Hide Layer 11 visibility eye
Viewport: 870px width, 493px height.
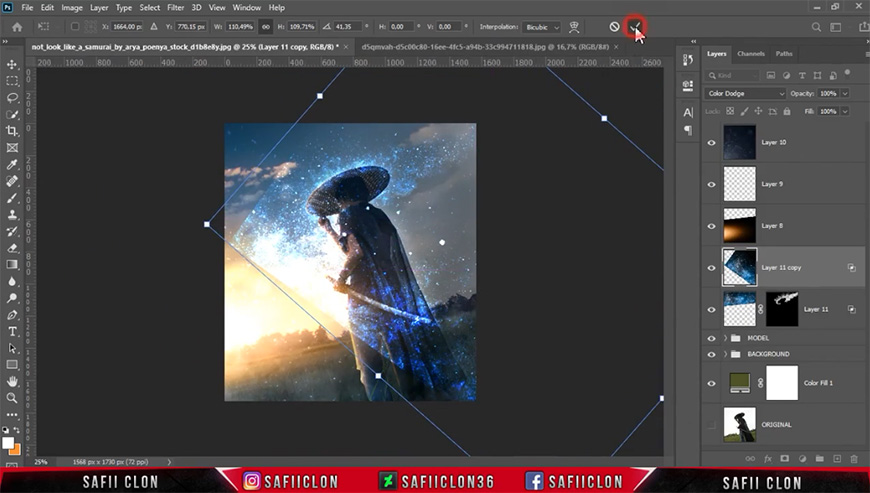point(711,309)
